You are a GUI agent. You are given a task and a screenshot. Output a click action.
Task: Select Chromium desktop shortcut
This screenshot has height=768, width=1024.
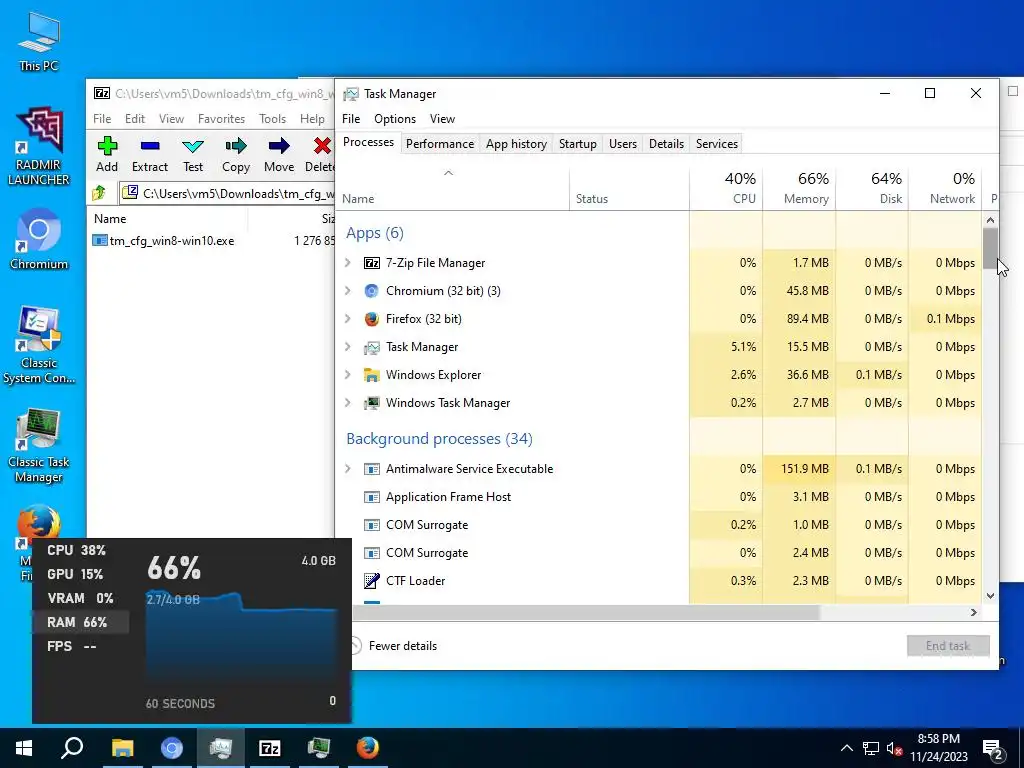pyautogui.click(x=39, y=239)
